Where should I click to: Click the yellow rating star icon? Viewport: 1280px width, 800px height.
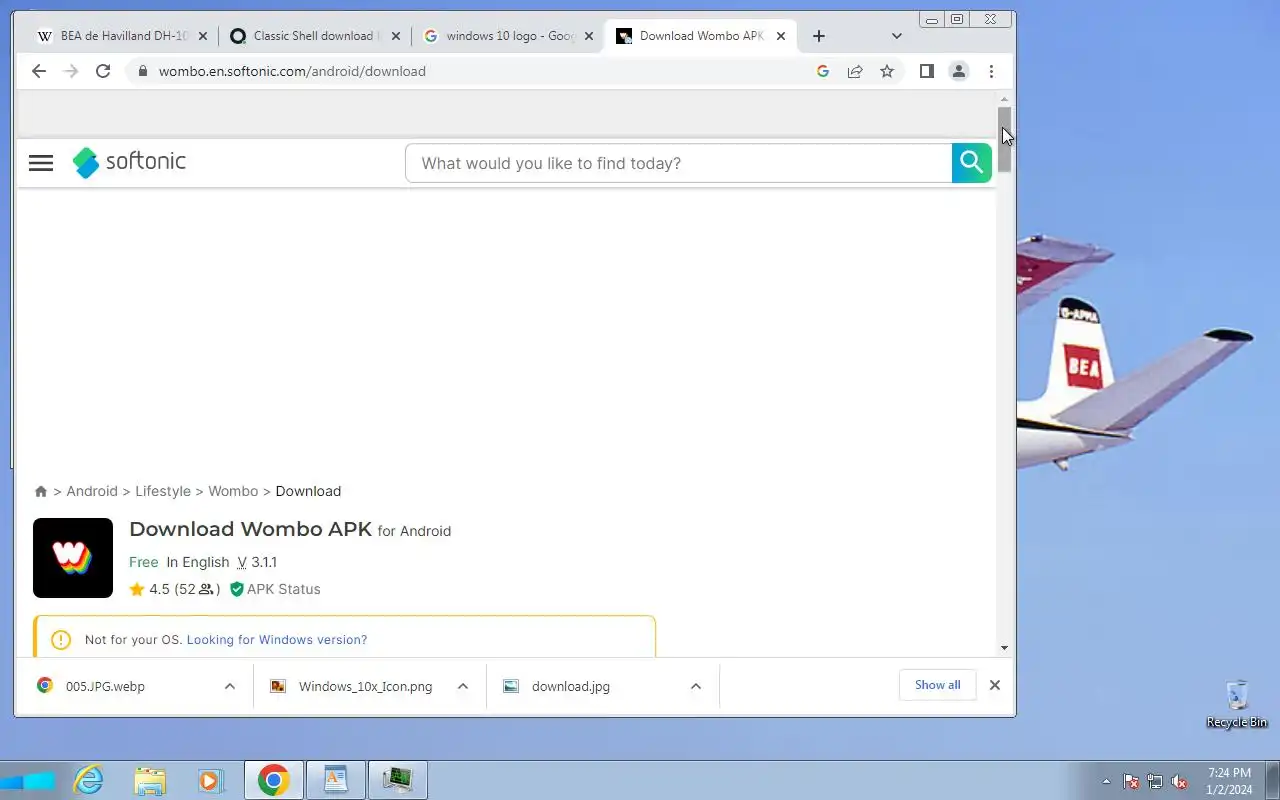[x=137, y=589]
